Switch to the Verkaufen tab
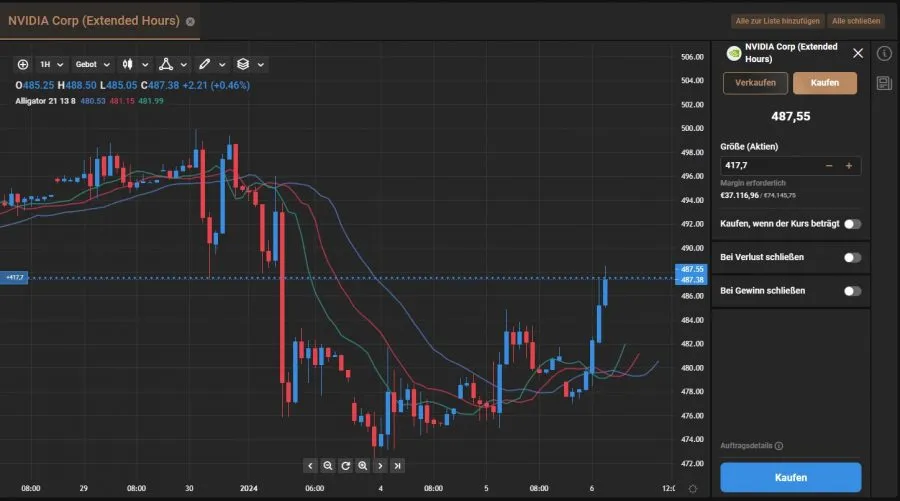This screenshot has height=501, width=900. tap(755, 83)
